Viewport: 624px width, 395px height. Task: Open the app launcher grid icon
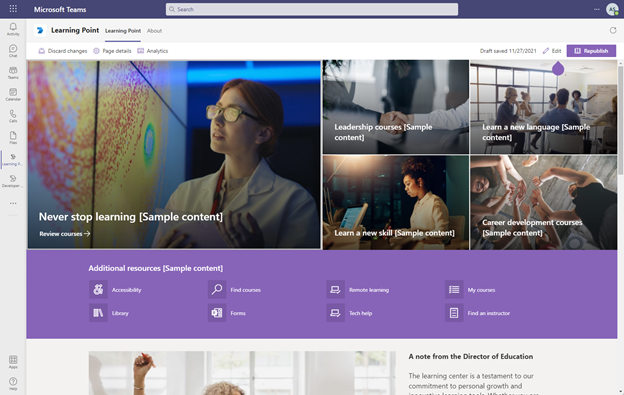tap(13, 9)
